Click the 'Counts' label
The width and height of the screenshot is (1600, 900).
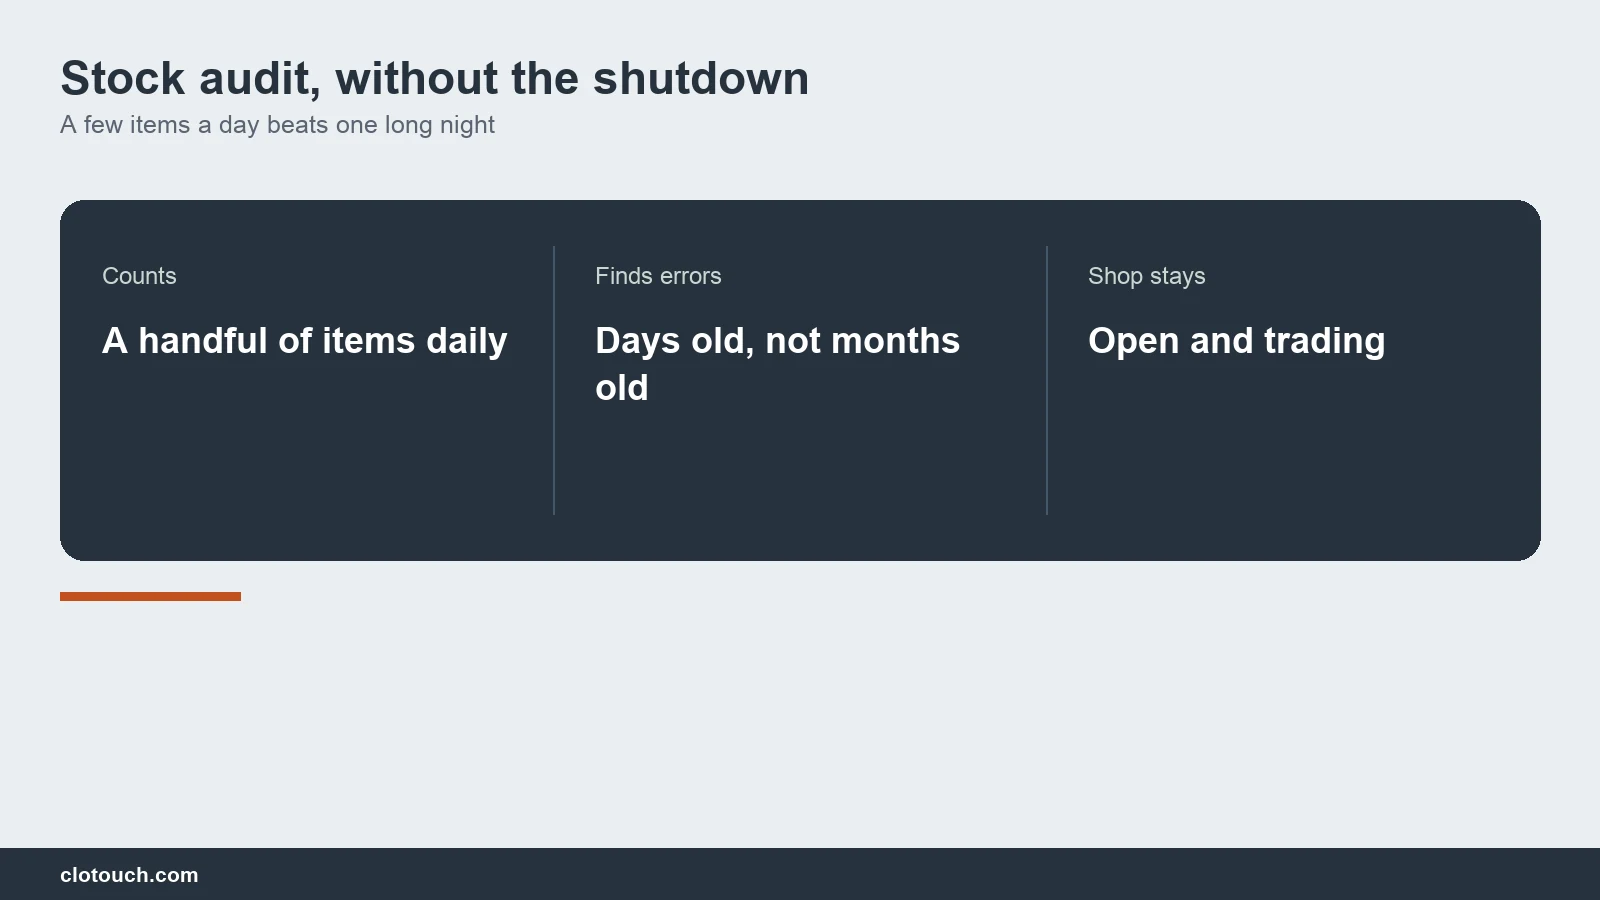(x=139, y=276)
